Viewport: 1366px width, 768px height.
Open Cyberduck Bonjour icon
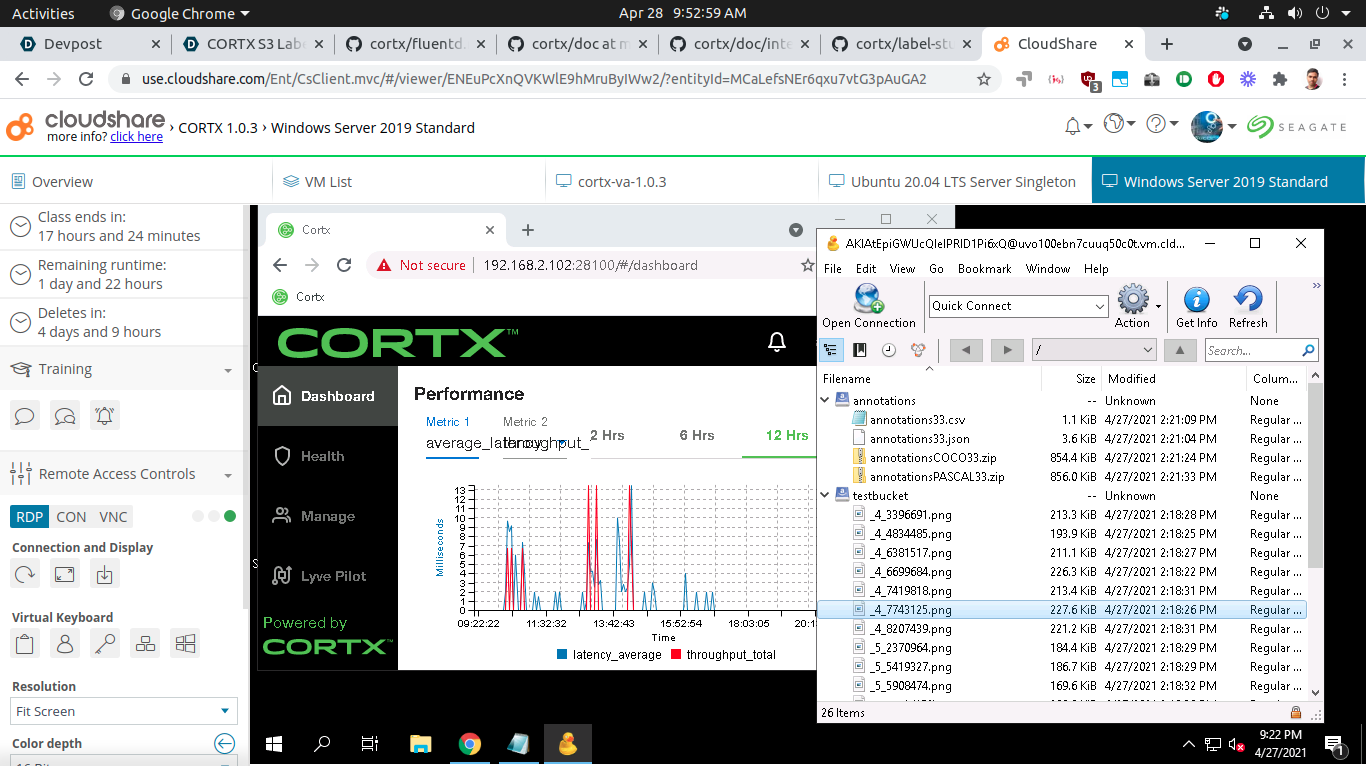pyautogui.click(x=917, y=350)
